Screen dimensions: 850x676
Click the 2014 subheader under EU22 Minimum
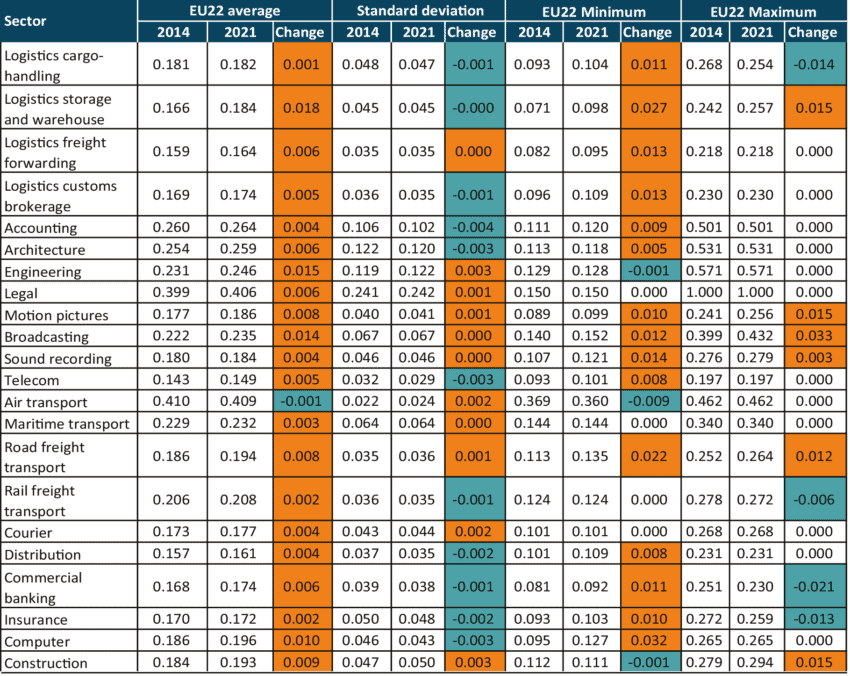(535, 32)
